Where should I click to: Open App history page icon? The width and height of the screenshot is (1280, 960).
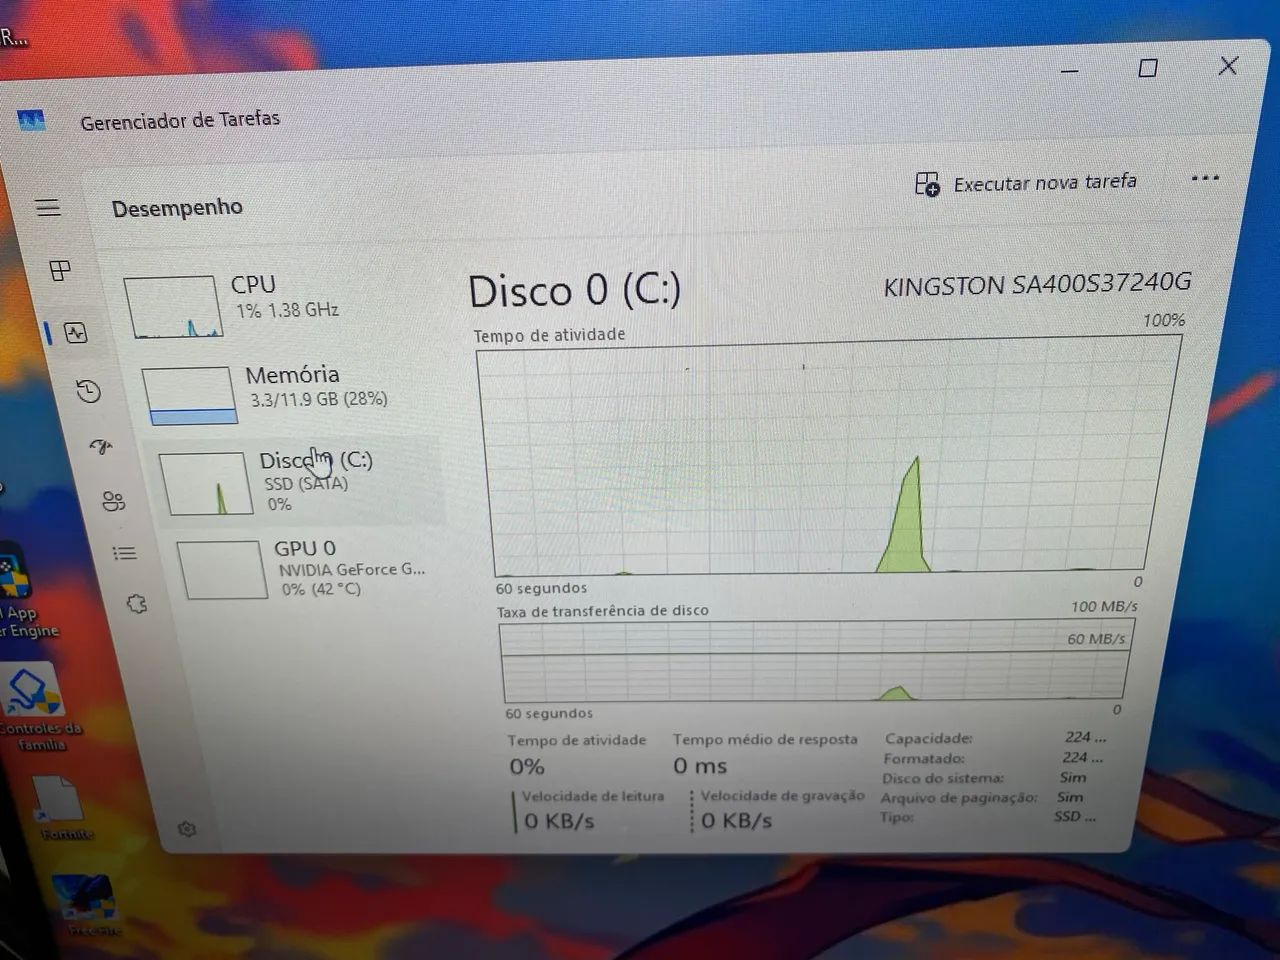pyautogui.click(x=89, y=391)
